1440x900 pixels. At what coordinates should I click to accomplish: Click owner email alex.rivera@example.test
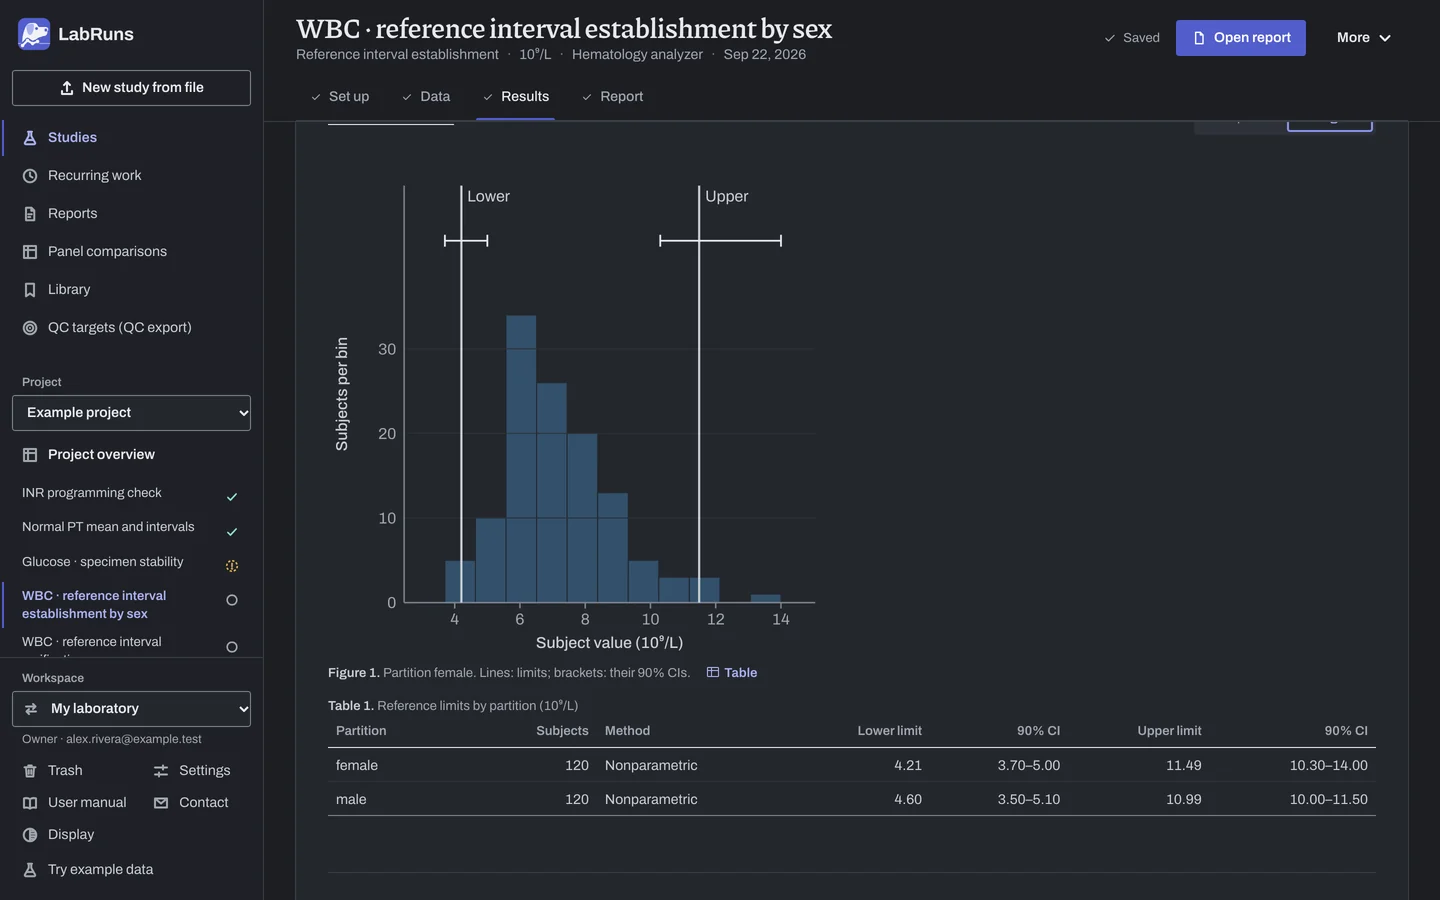134,739
